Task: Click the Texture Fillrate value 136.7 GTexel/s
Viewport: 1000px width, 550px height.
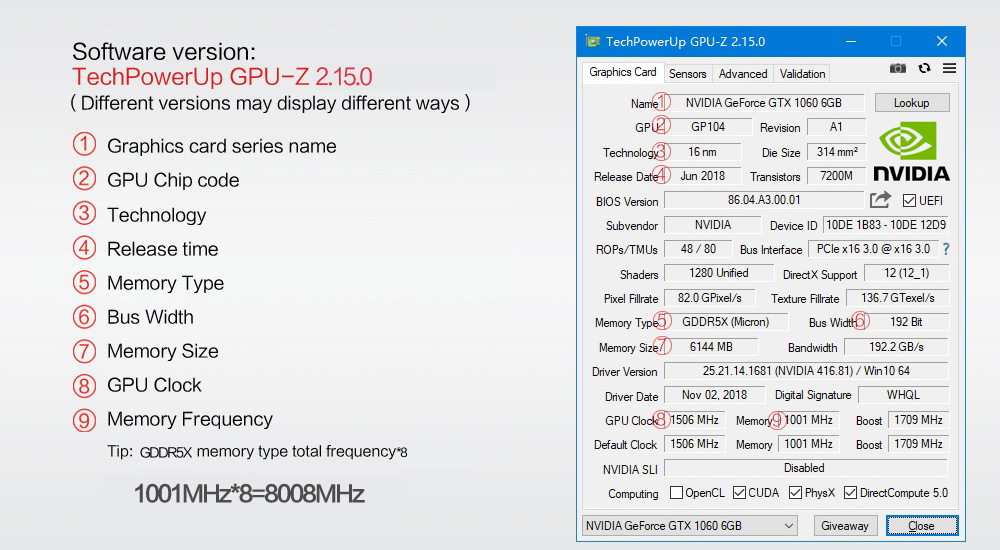Action: (897, 298)
